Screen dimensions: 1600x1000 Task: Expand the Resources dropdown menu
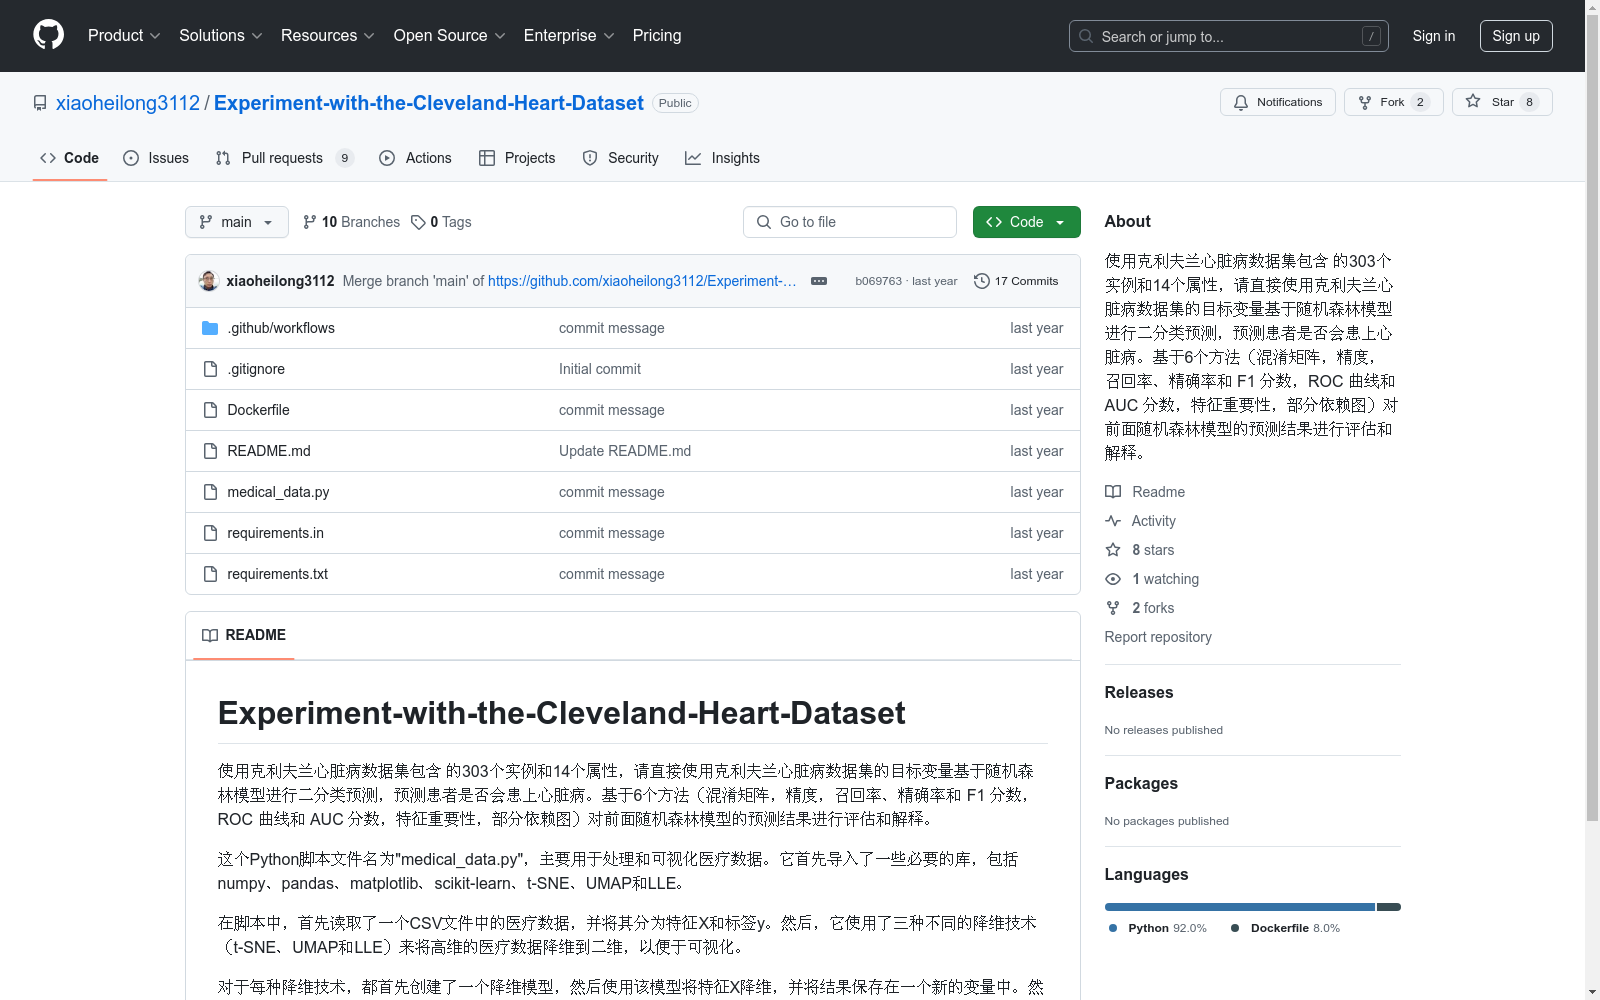click(x=328, y=35)
